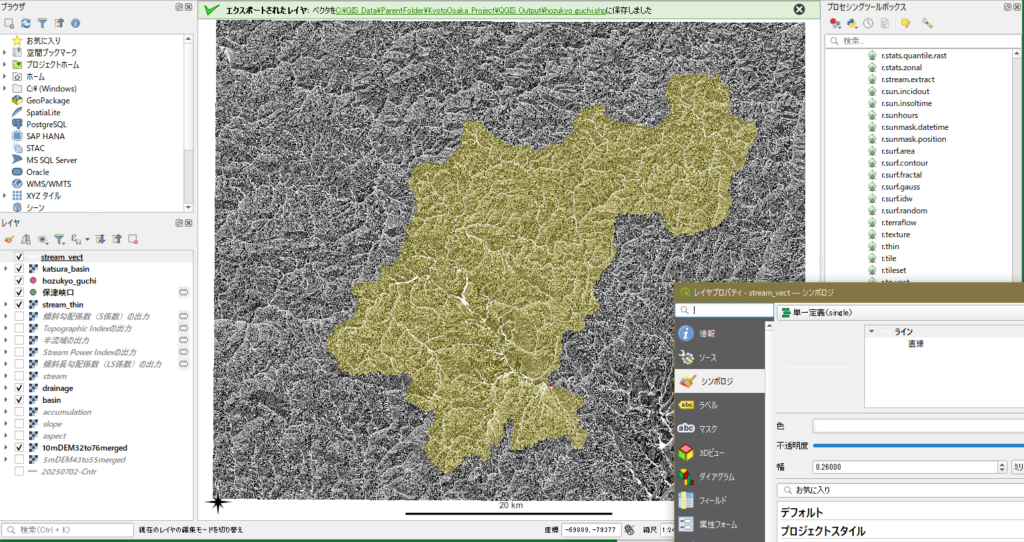Select GeoPackage in the browser
This screenshot has width=1024, height=542.
click(x=47, y=100)
